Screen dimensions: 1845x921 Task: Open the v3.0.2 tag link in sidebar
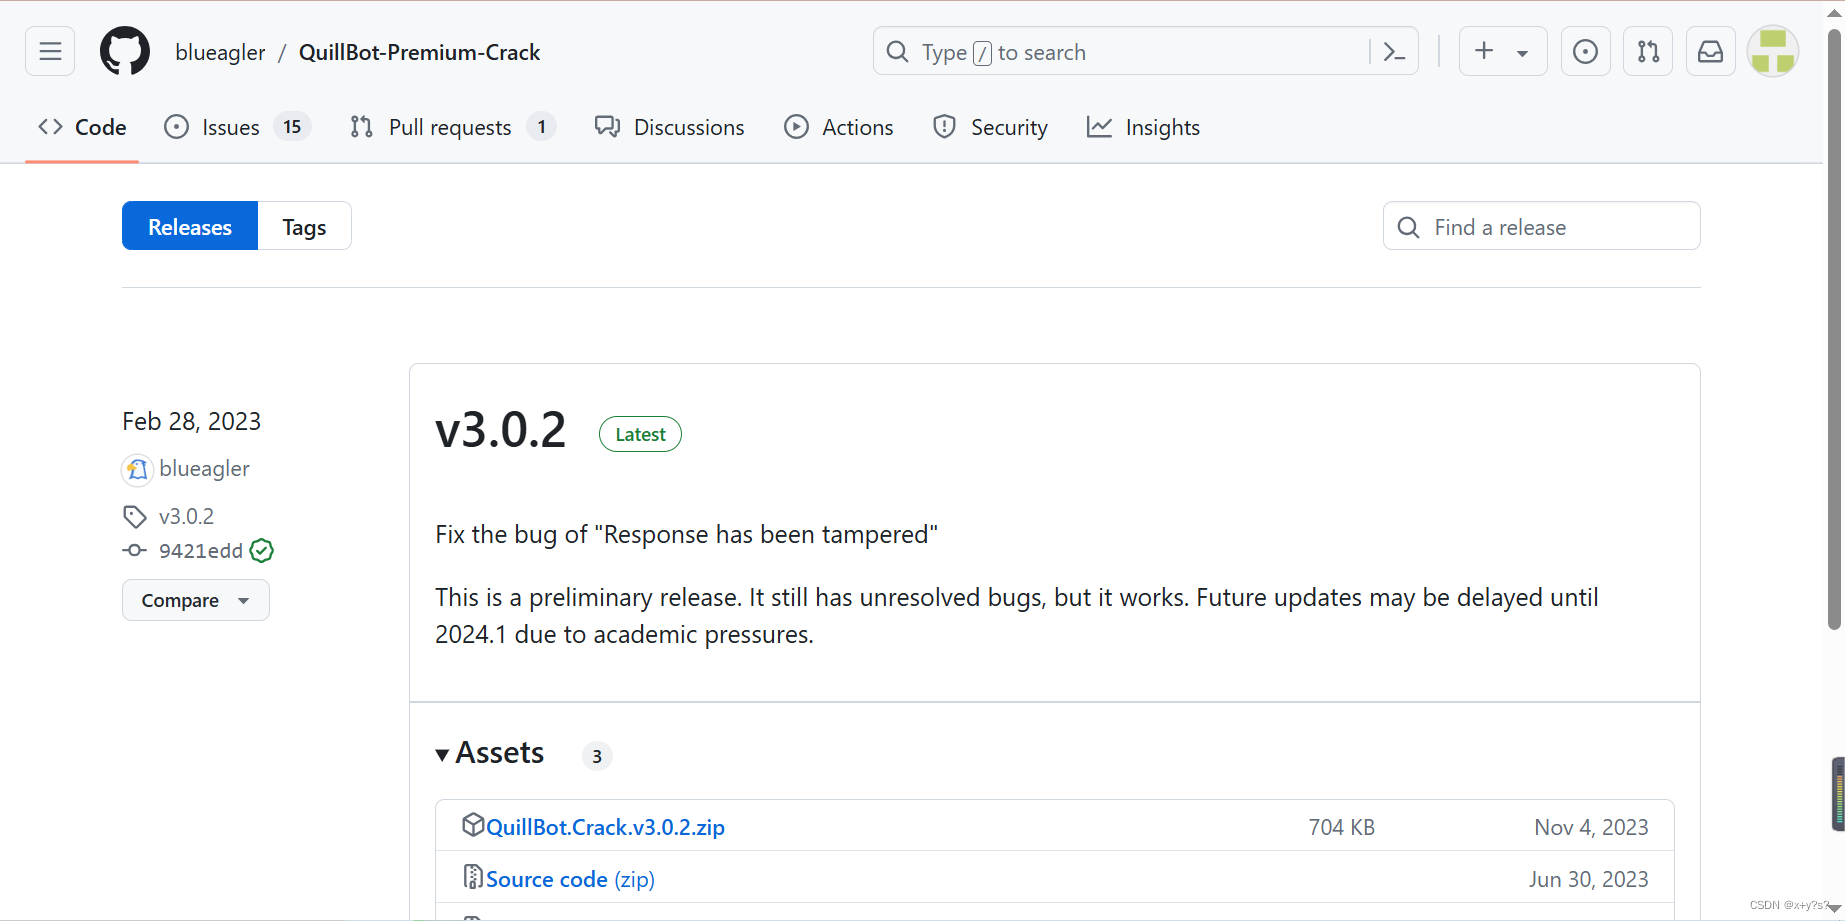(x=186, y=516)
